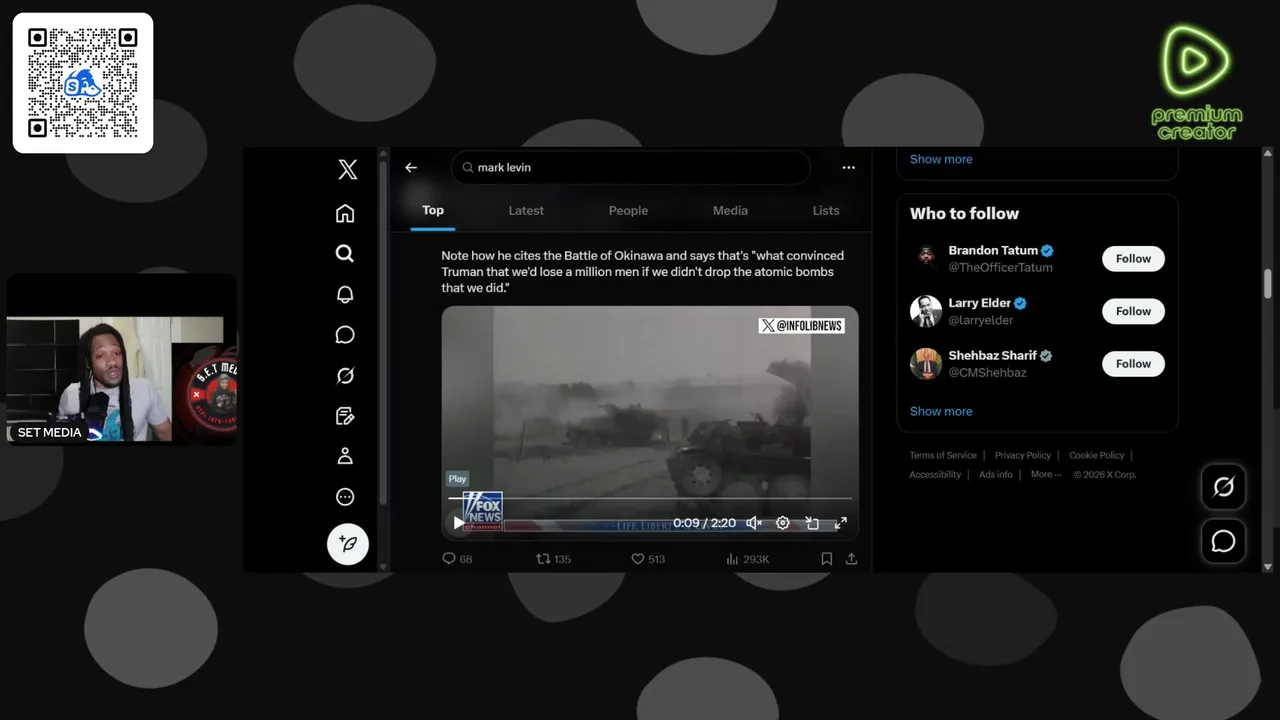Open Accessibility footer link
The height and width of the screenshot is (720, 1280).
tap(935, 475)
